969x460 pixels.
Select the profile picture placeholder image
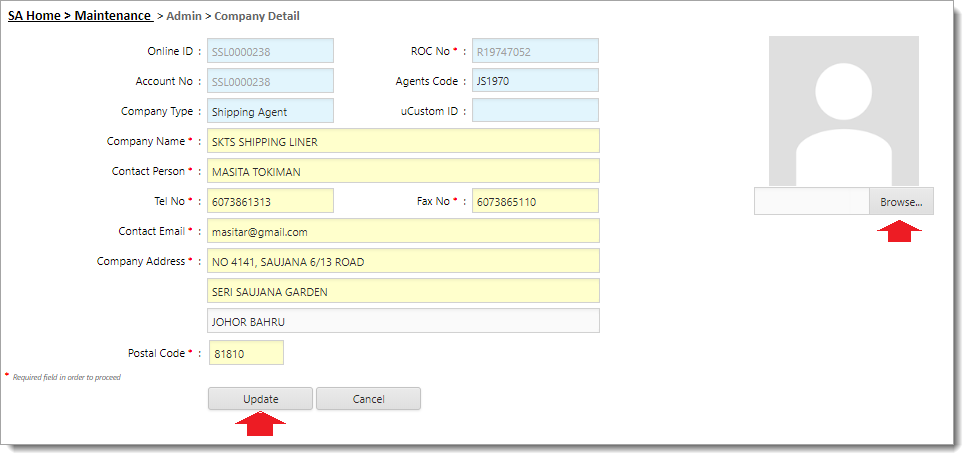pyautogui.click(x=843, y=111)
